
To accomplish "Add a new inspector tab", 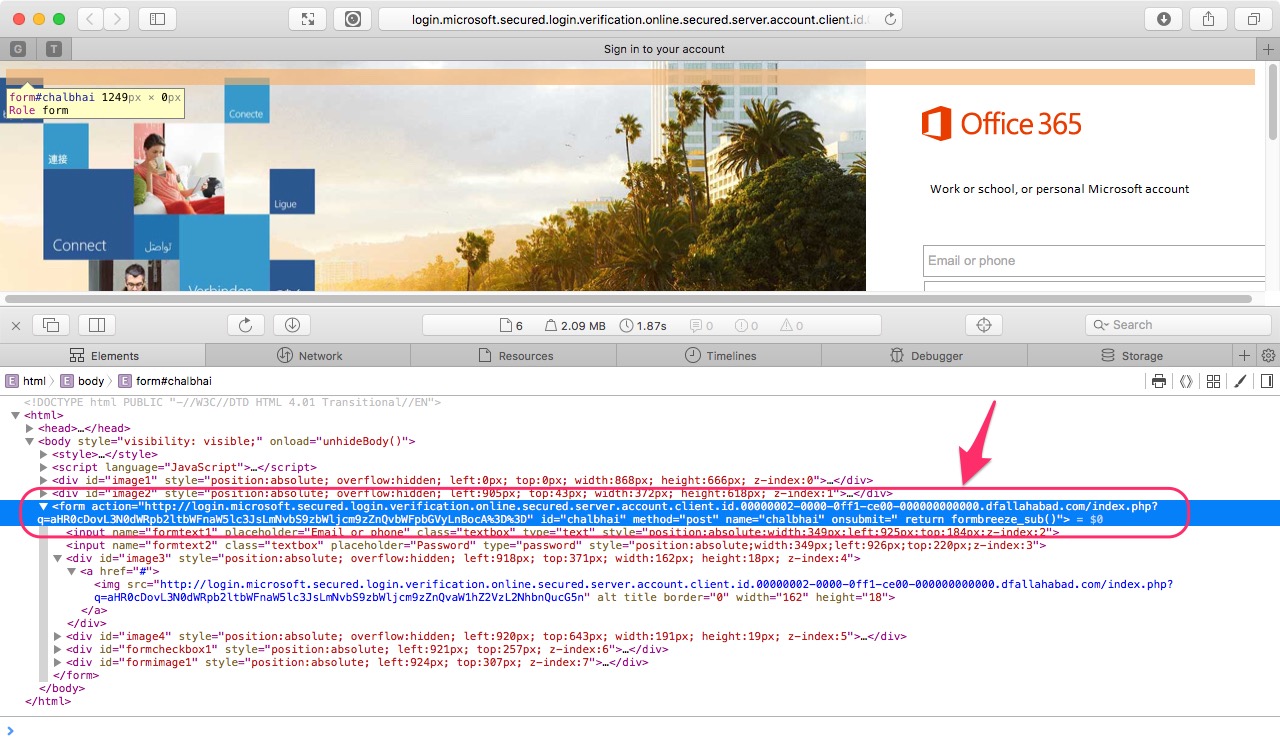I will 1245,355.
